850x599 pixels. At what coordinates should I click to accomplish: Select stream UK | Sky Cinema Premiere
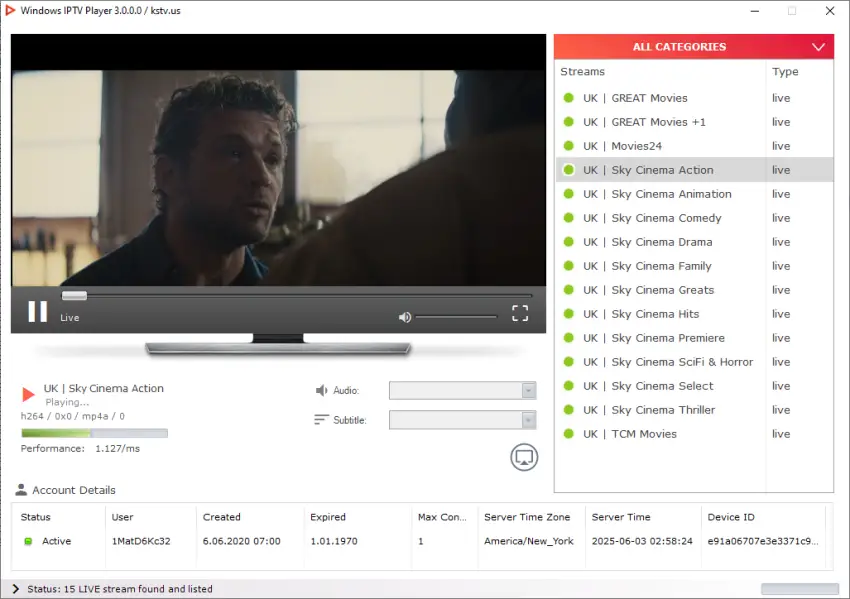pyautogui.click(x=694, y=338)
